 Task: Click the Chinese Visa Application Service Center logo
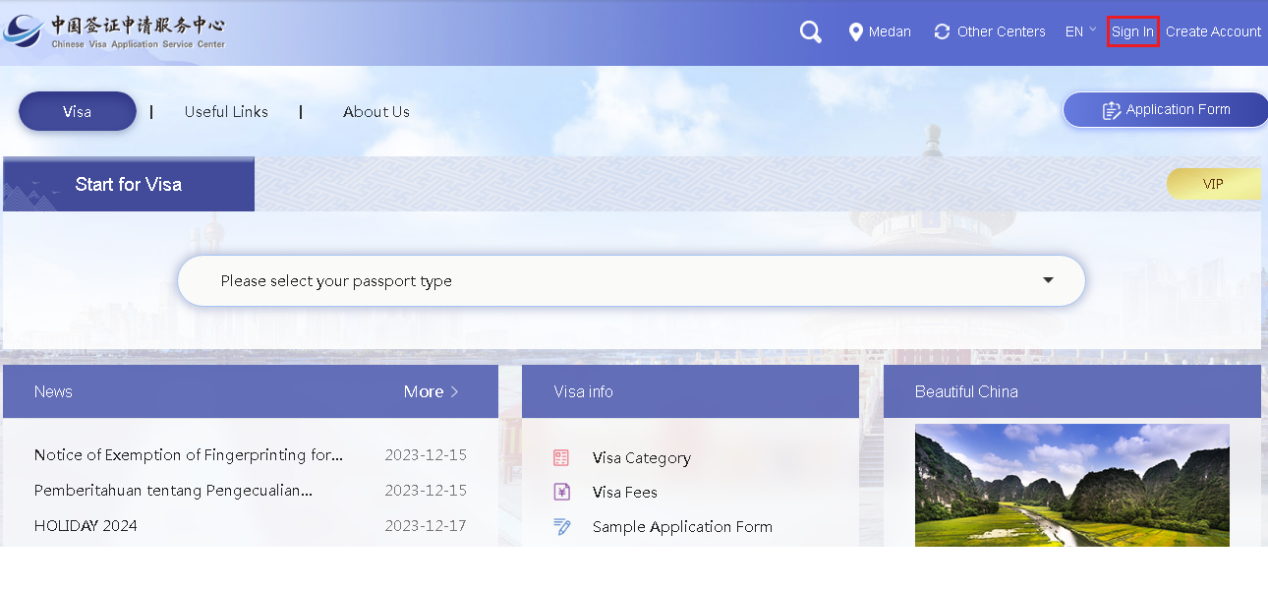114,32
